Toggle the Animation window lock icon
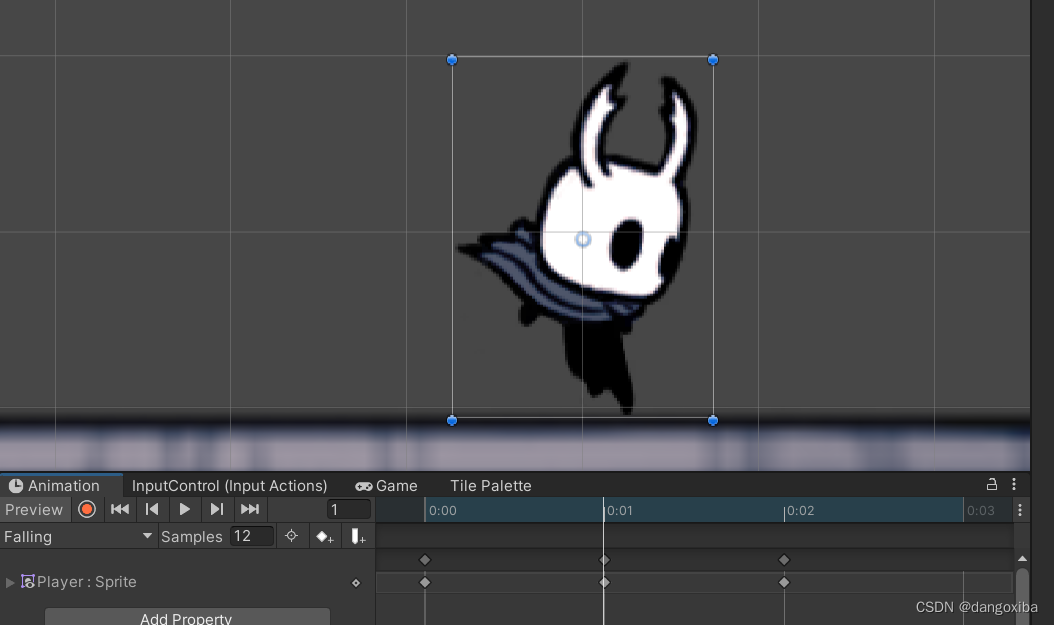 click(991, 484)
